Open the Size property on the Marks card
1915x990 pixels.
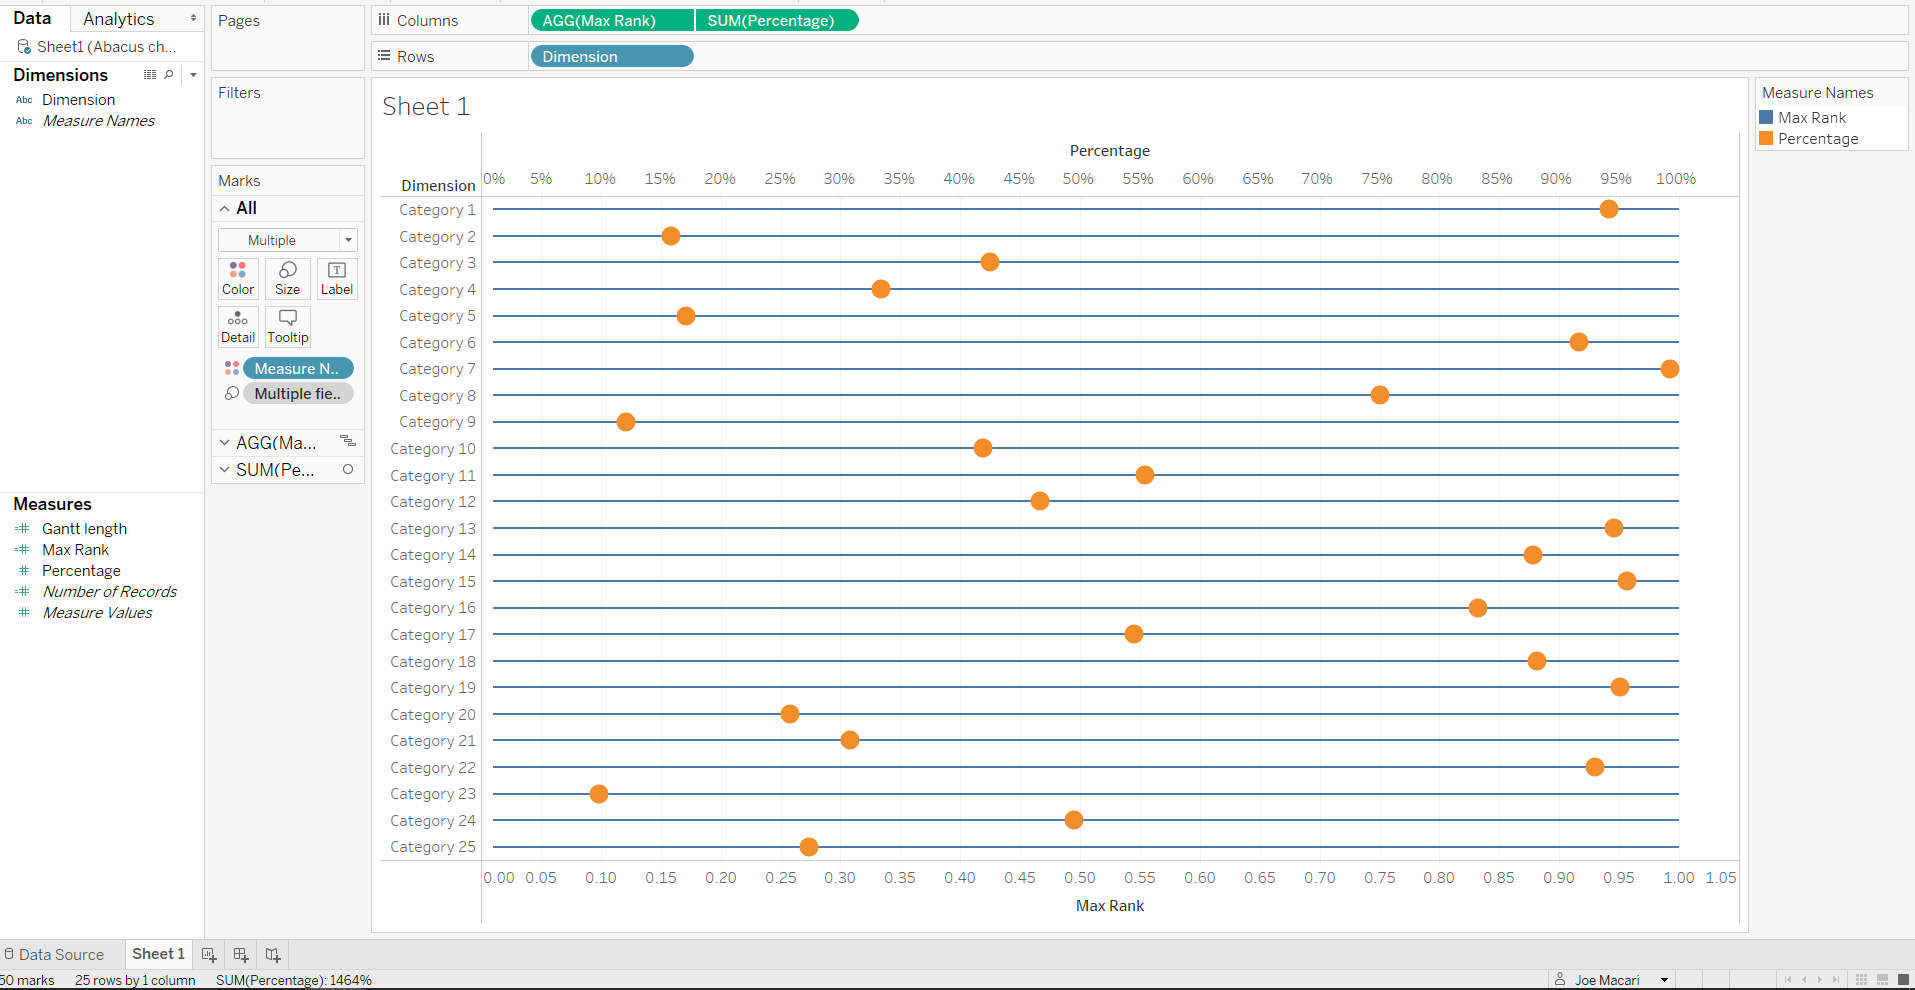(287, 278)
